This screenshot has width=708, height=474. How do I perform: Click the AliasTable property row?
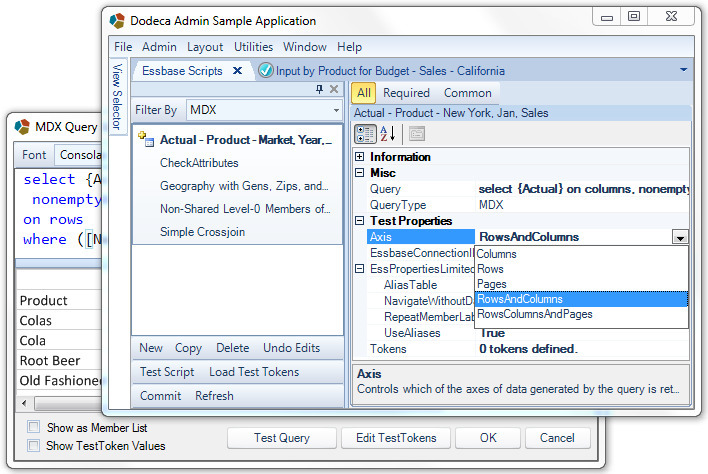pyautogui.click(x=420, y=285)
